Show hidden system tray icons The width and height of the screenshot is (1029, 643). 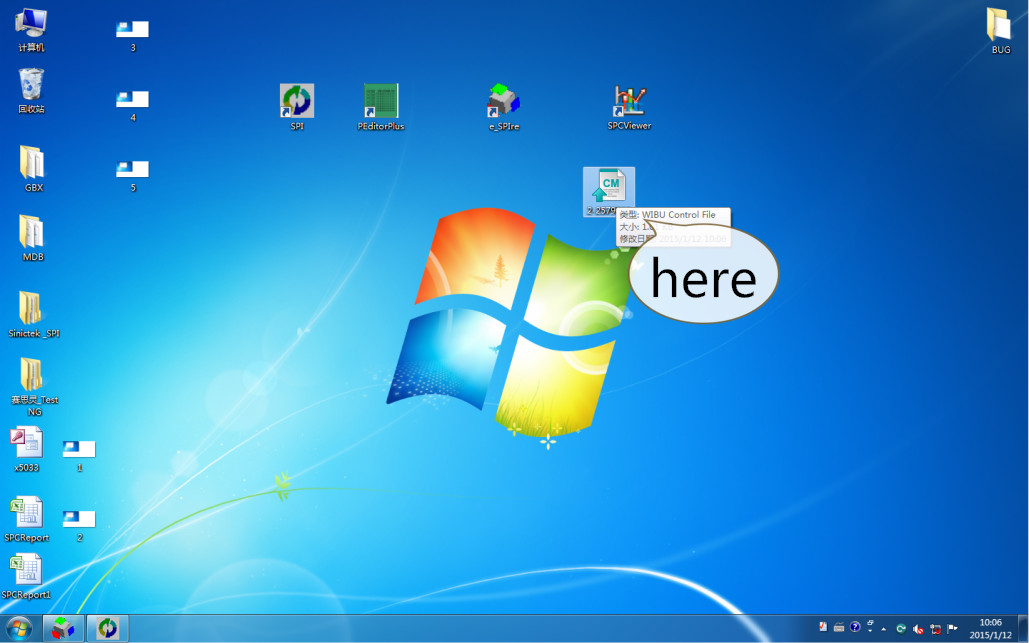click(x=884, y=628)
